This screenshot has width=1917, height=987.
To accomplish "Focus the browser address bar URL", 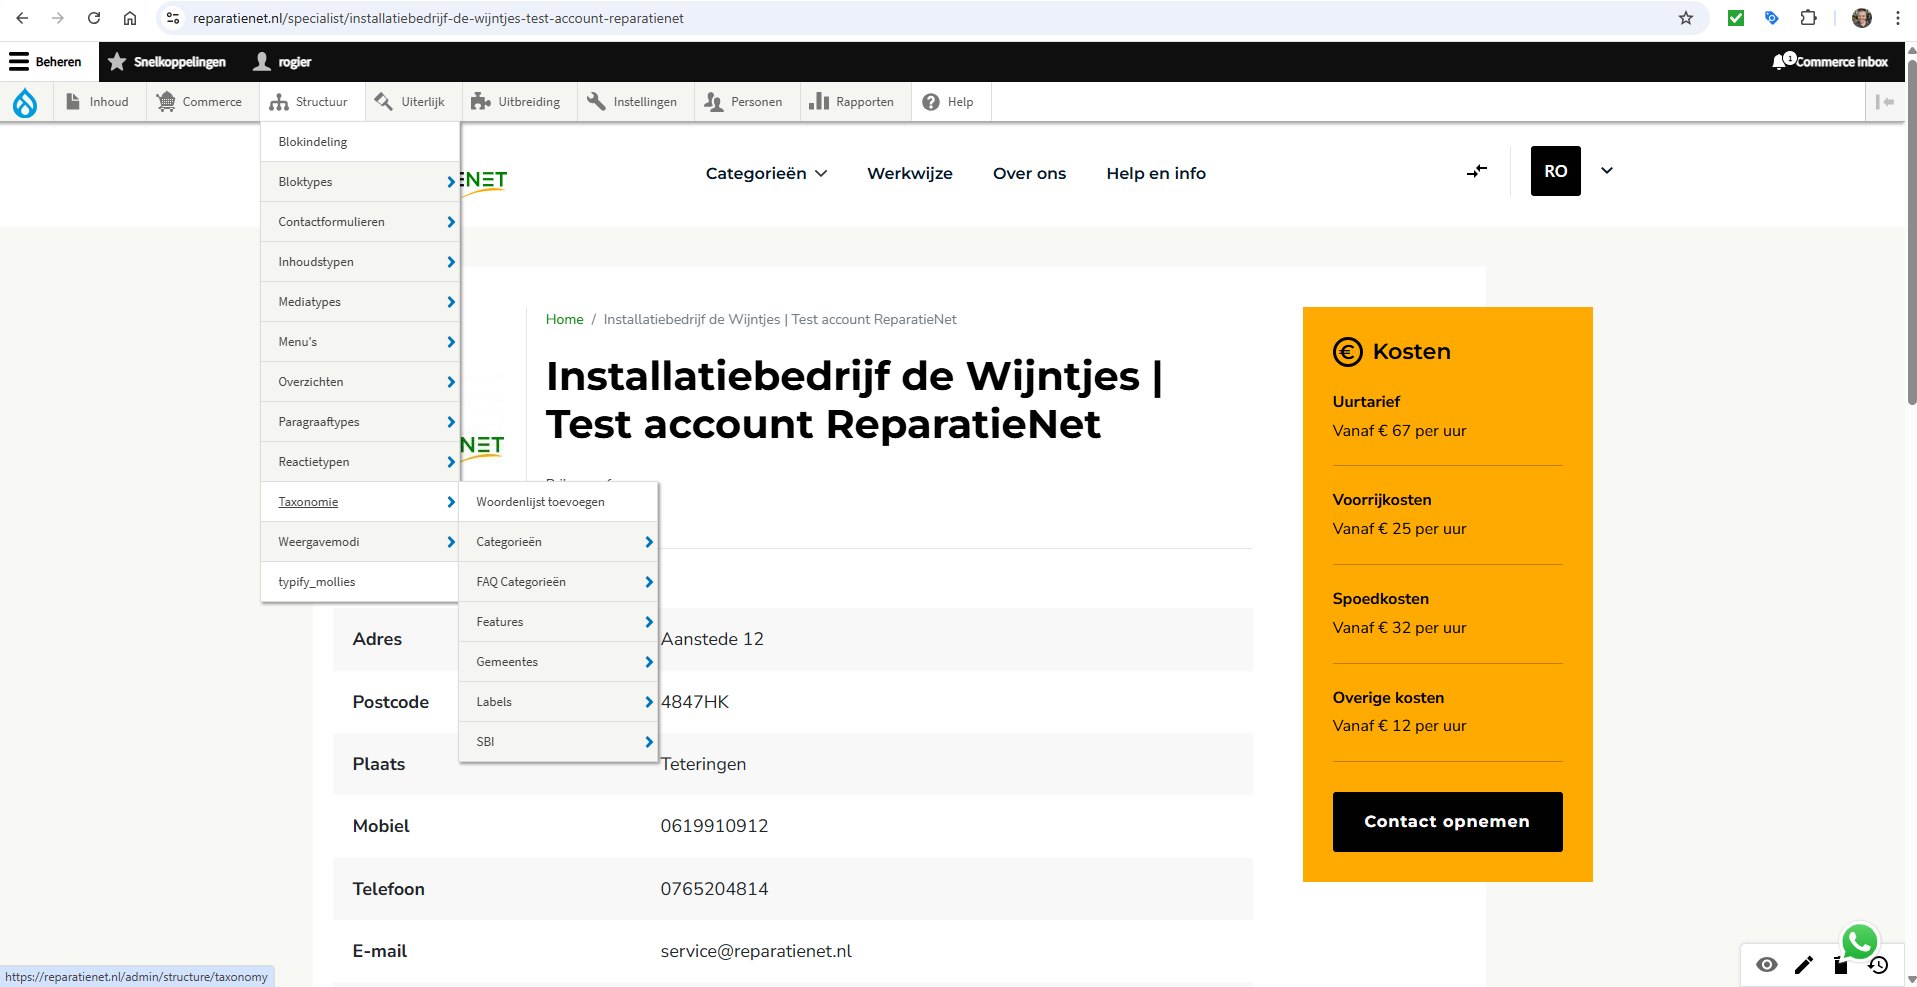I will pos(438,18).
